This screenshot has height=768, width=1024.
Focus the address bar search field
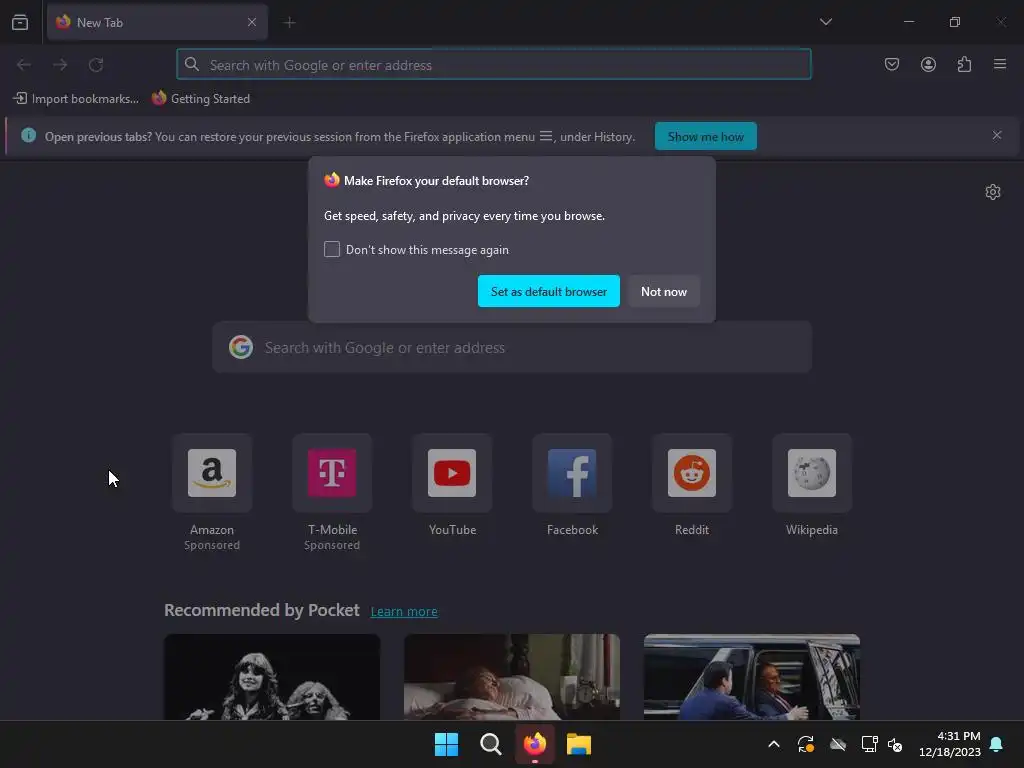pos(494,65)
